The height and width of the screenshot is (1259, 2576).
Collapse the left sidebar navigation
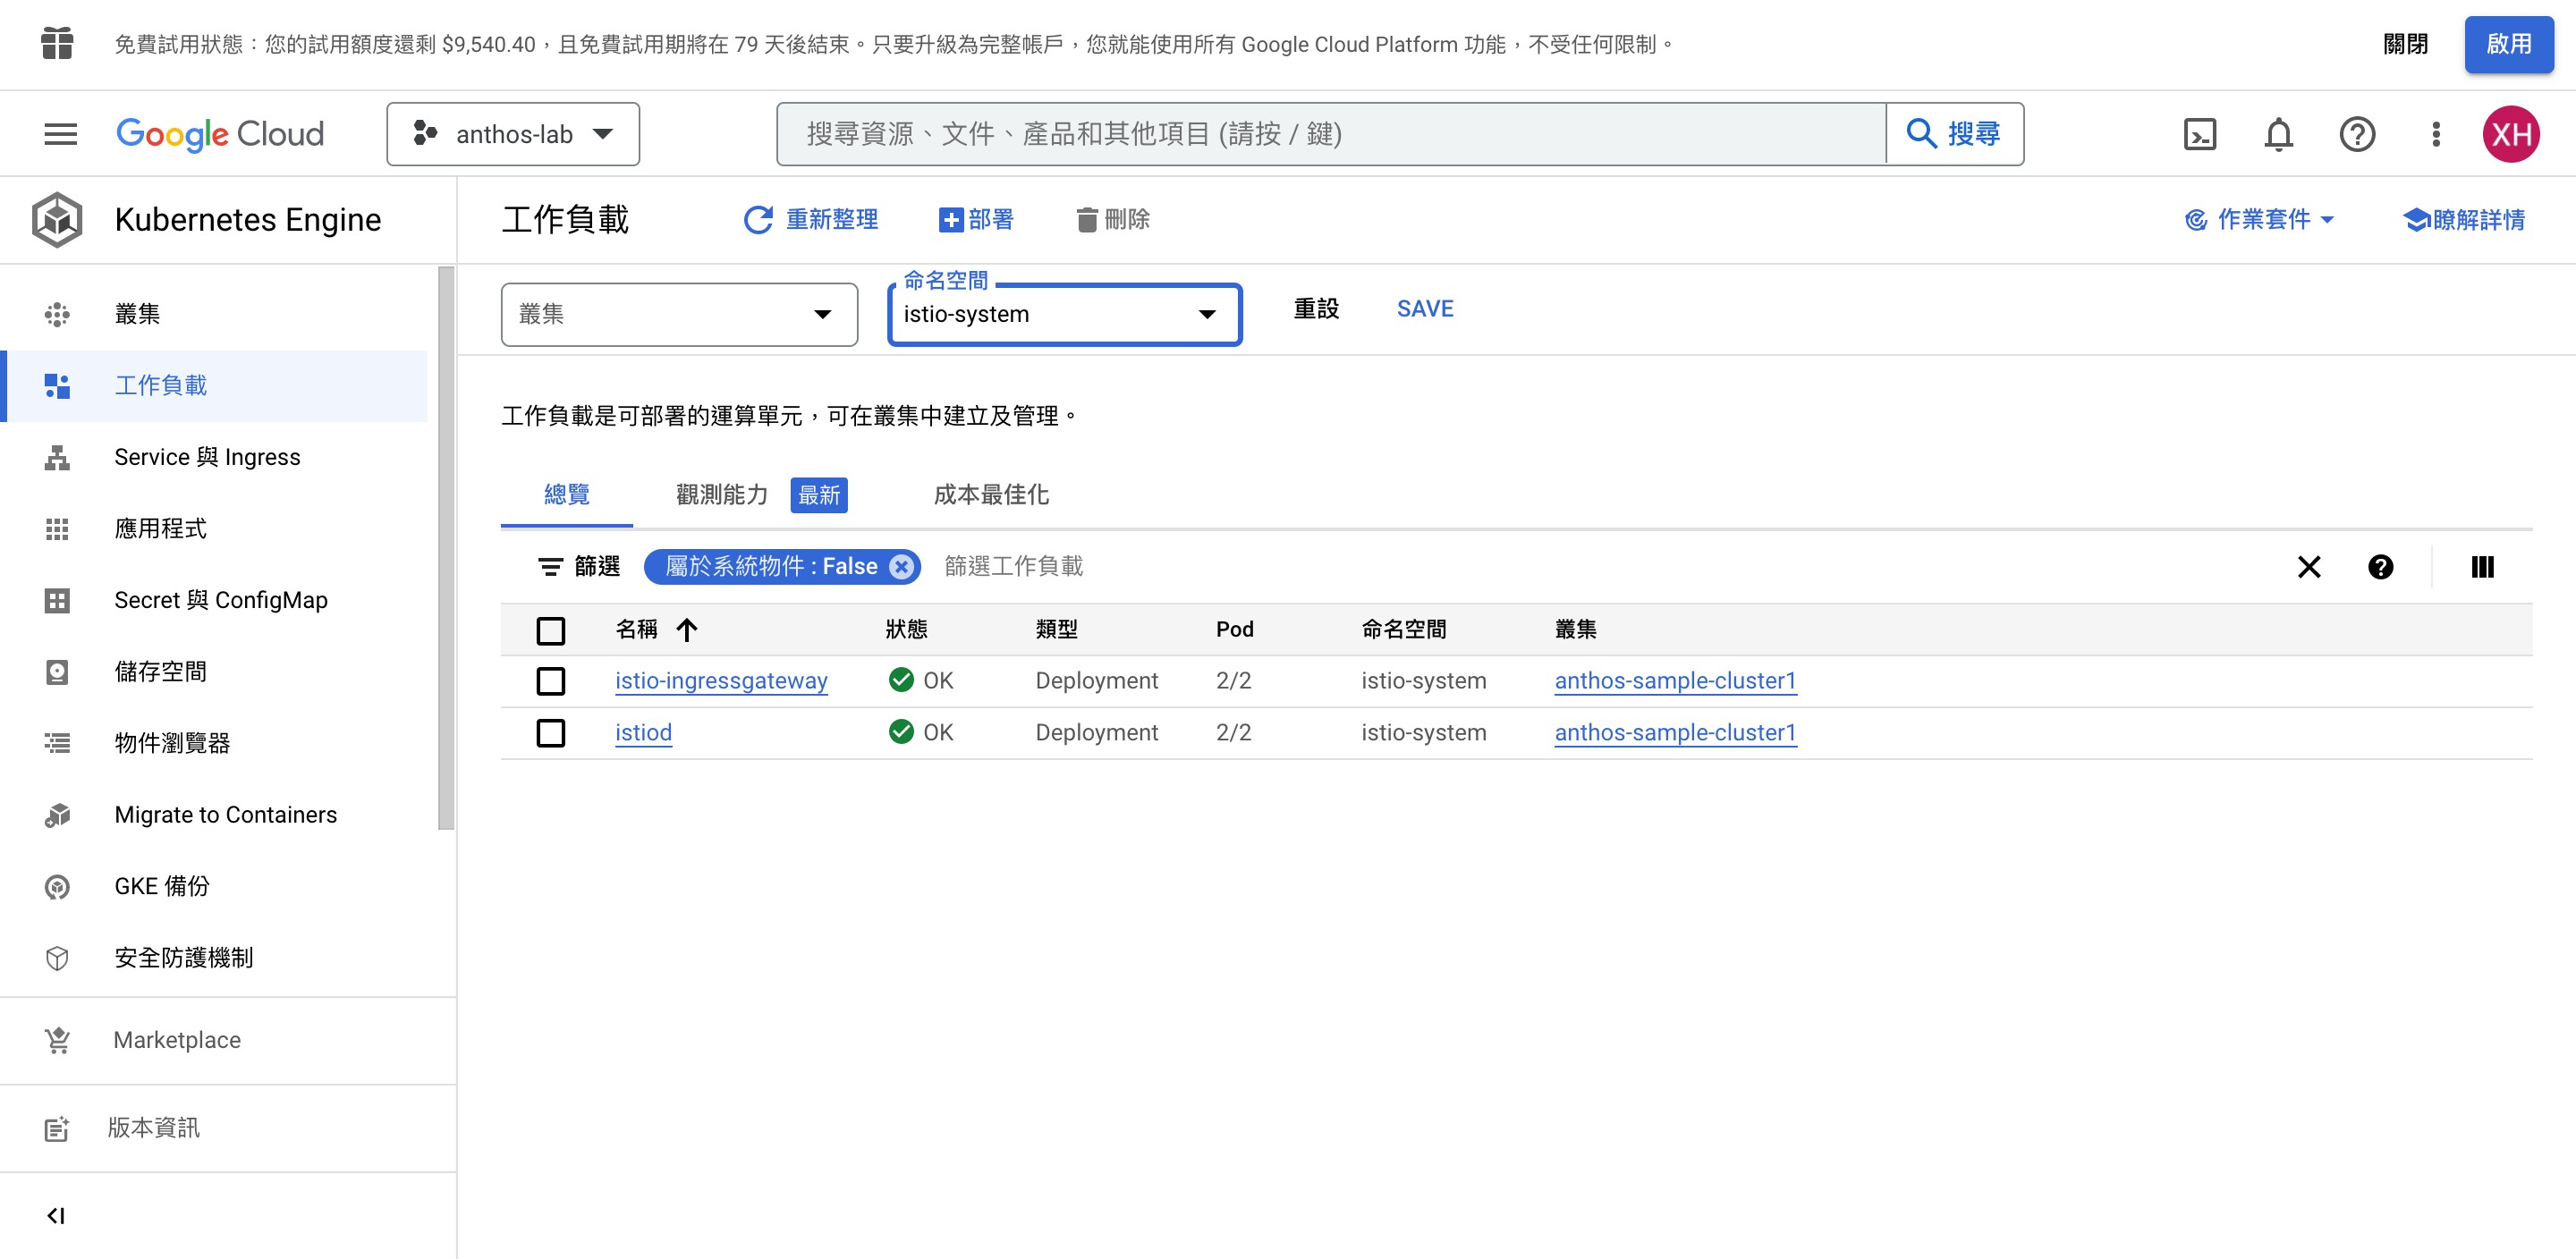point(56,1215)
